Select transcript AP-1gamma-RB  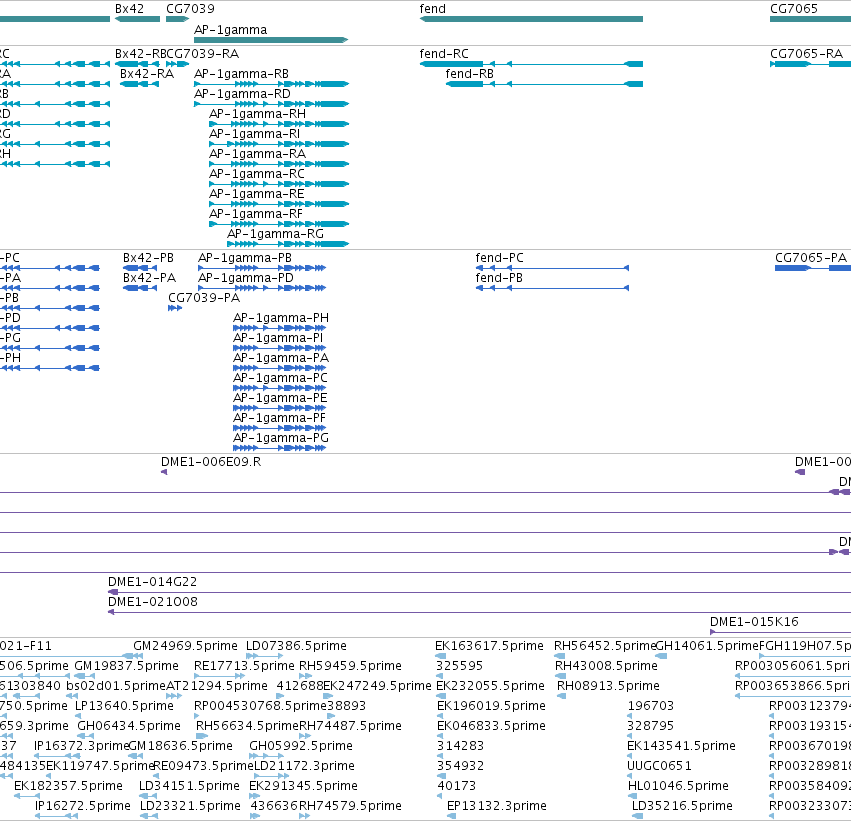(242, 74)
